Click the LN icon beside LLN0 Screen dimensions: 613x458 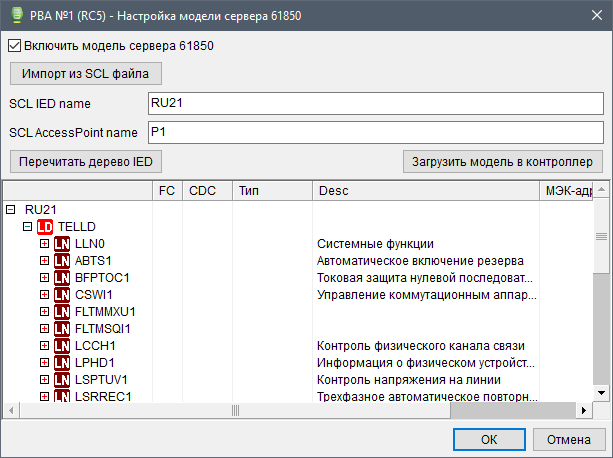pyautogui.click(x=62, y=243)
